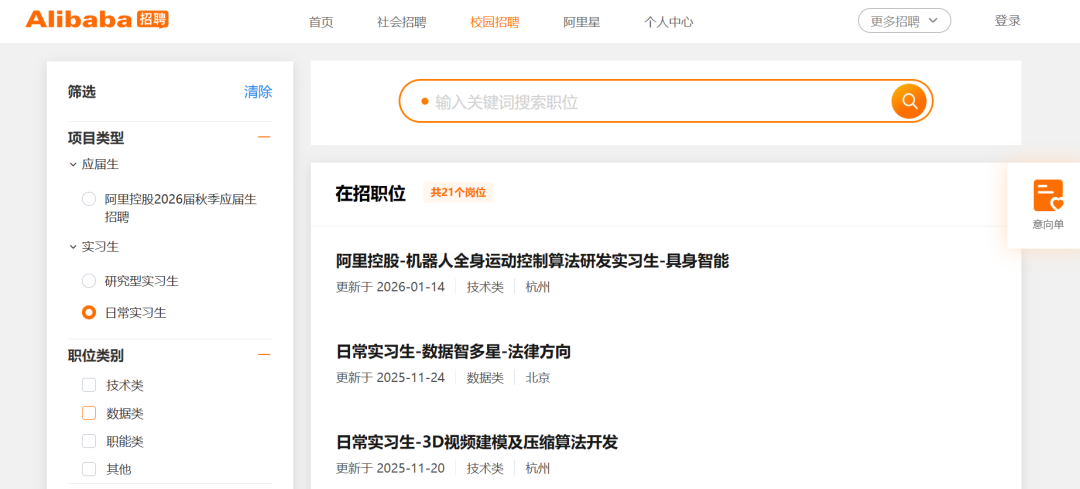Click the Alibaba 招聘 logo
1080x489 pixels.
pyautogui.click(x=97, y=19)
